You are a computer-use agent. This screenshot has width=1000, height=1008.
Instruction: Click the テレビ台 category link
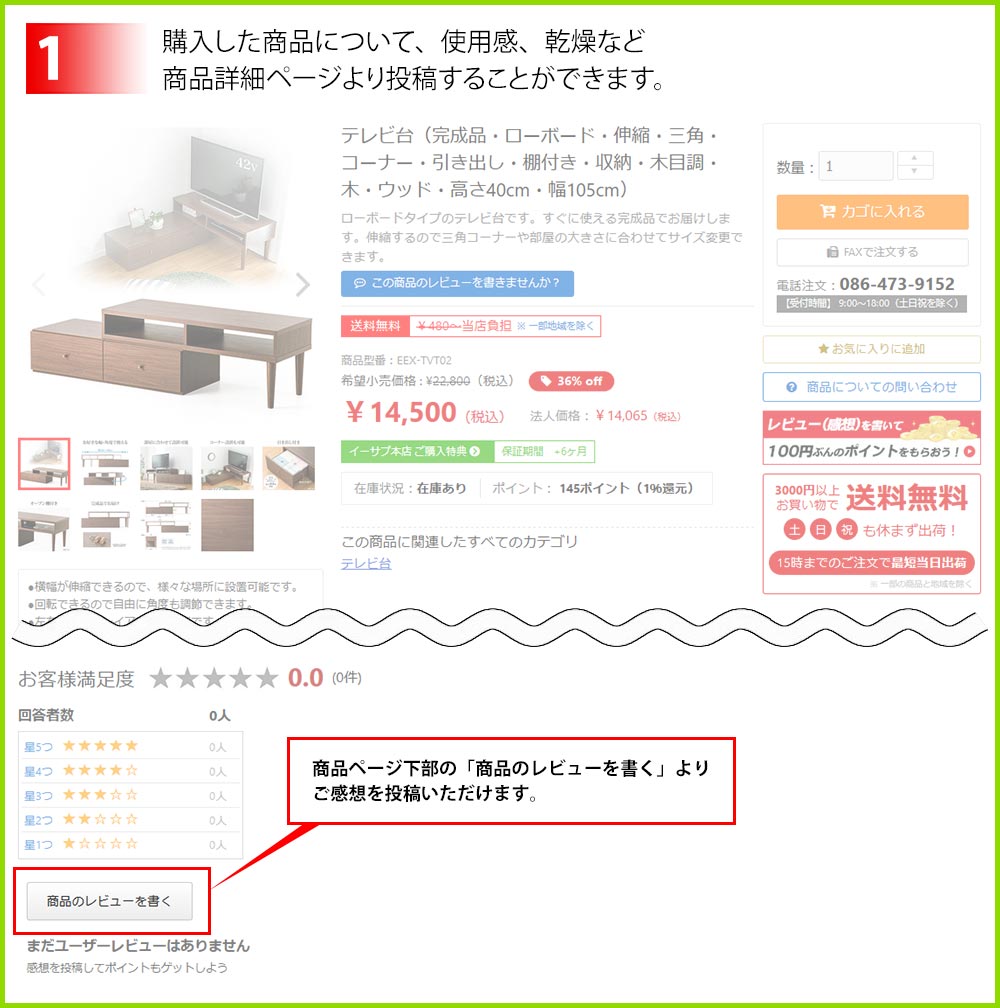(x=366, y=564)
